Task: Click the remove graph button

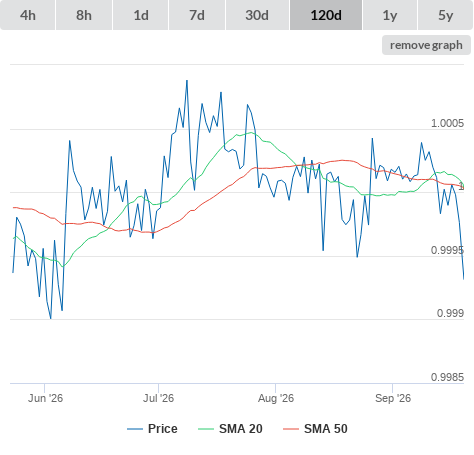Action: click(x=426, y=45)
